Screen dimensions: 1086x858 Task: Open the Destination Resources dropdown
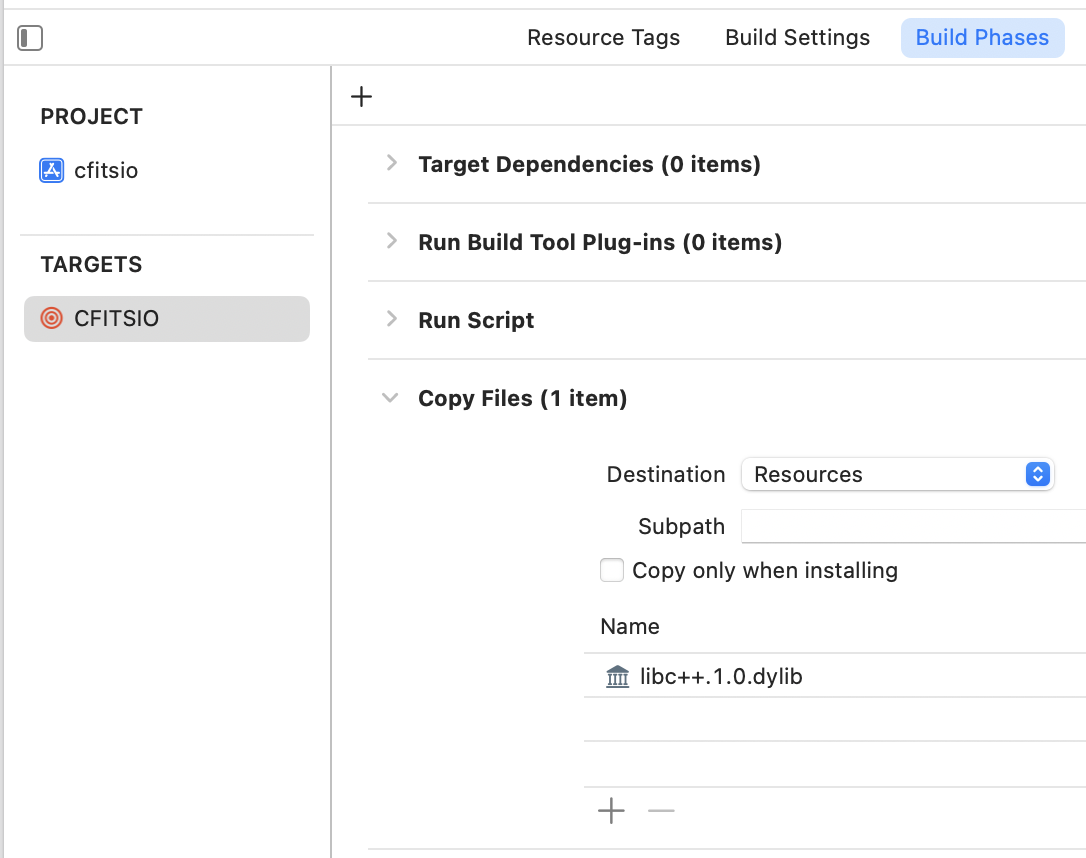click(x=897, y=475)
